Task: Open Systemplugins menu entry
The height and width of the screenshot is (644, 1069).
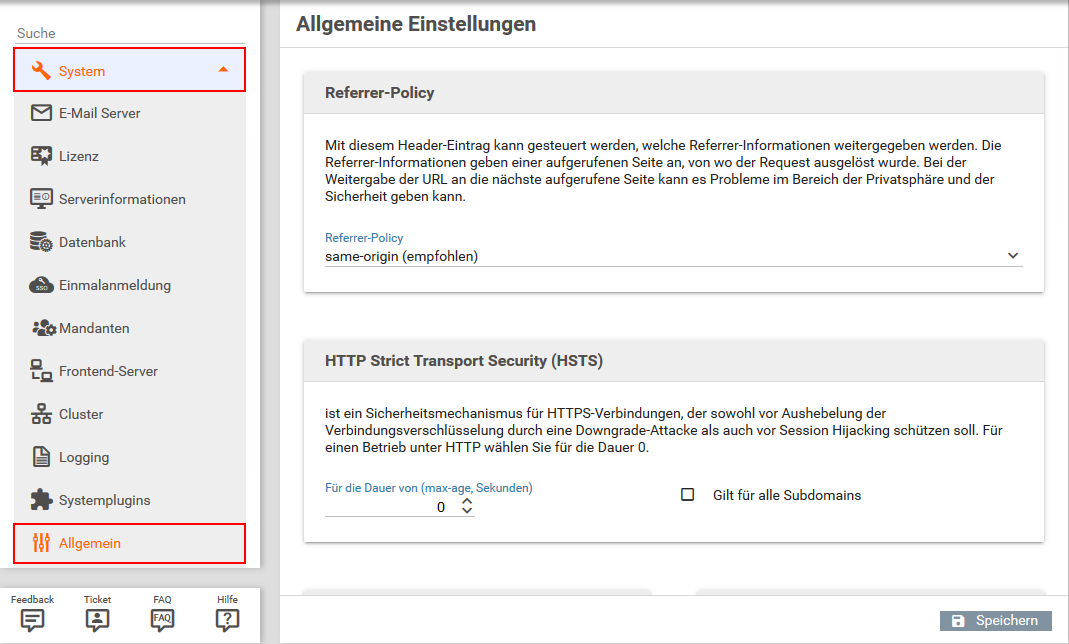Action: [104, 500]
